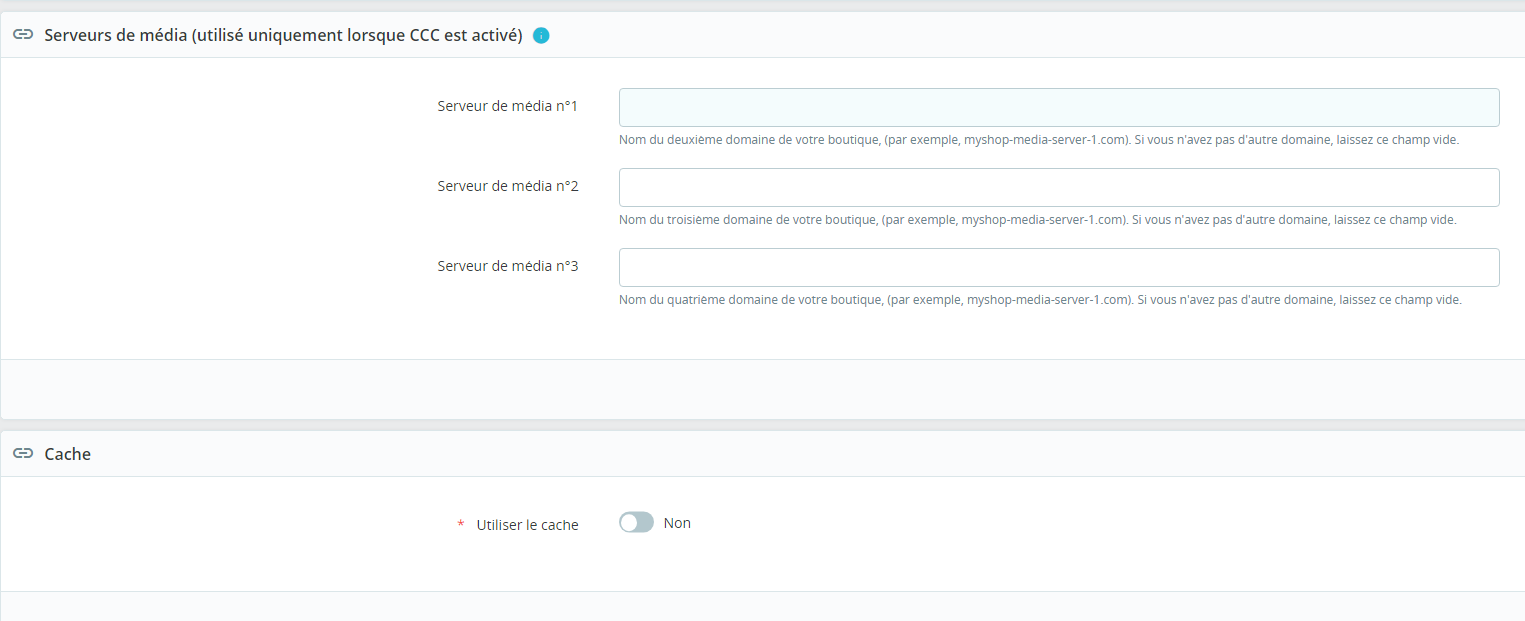This screenshot has height=621, width=1525.
Task: Click the Serveurs de média section heading text
Action: [284, 36]
